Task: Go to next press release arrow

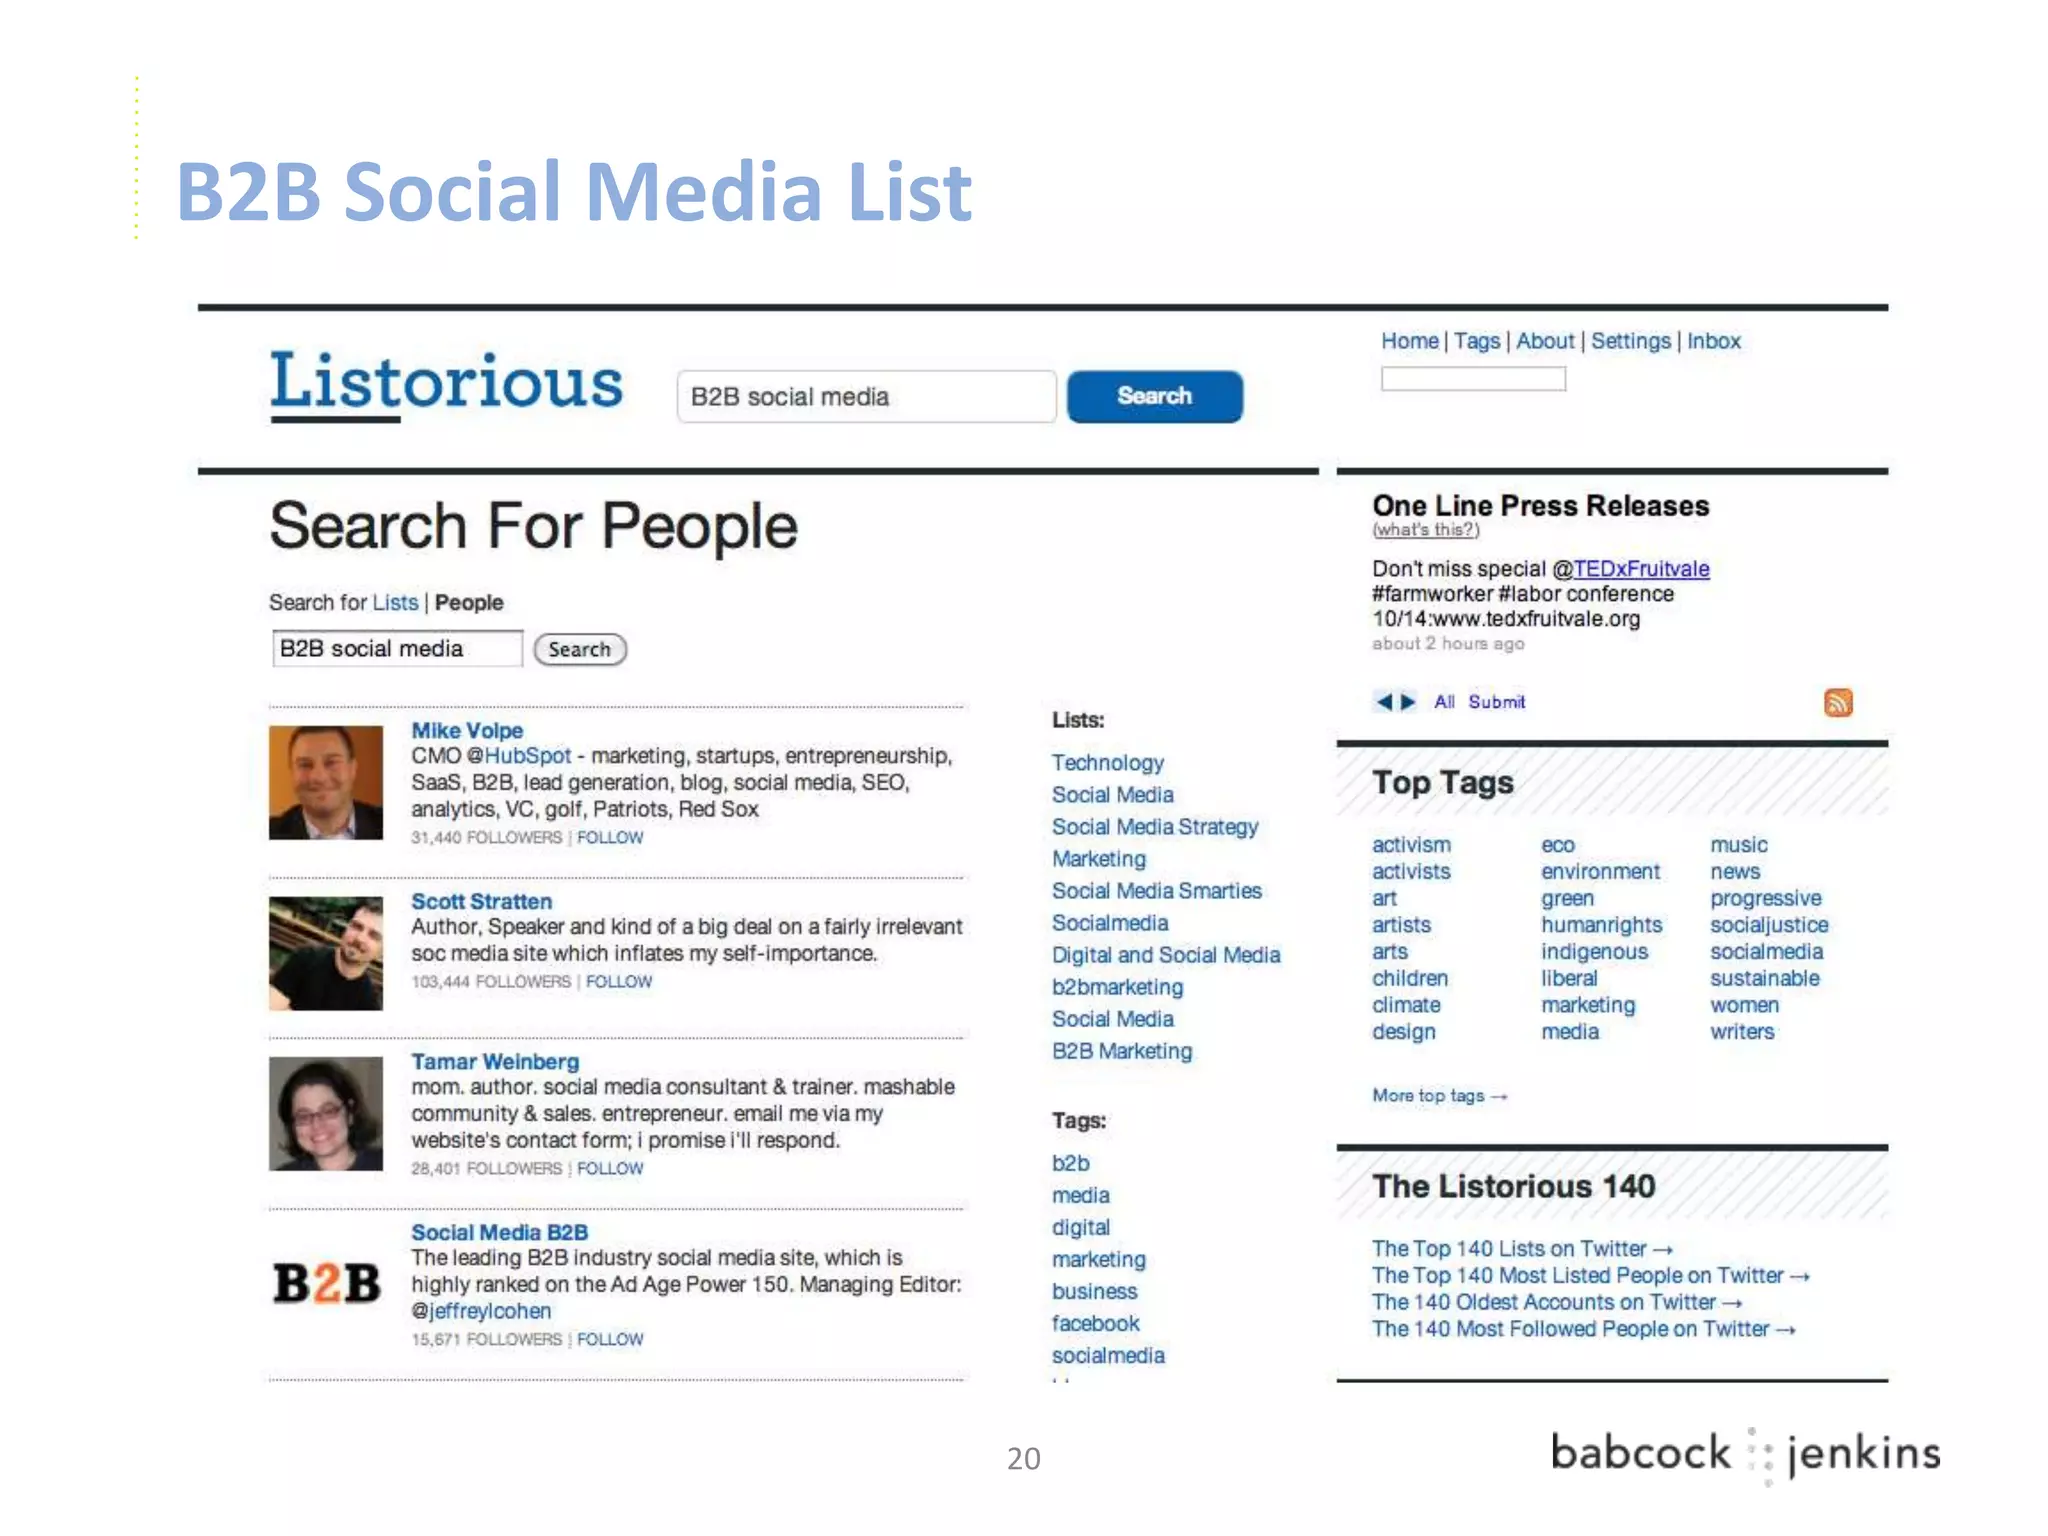Action: point(1408,702)
